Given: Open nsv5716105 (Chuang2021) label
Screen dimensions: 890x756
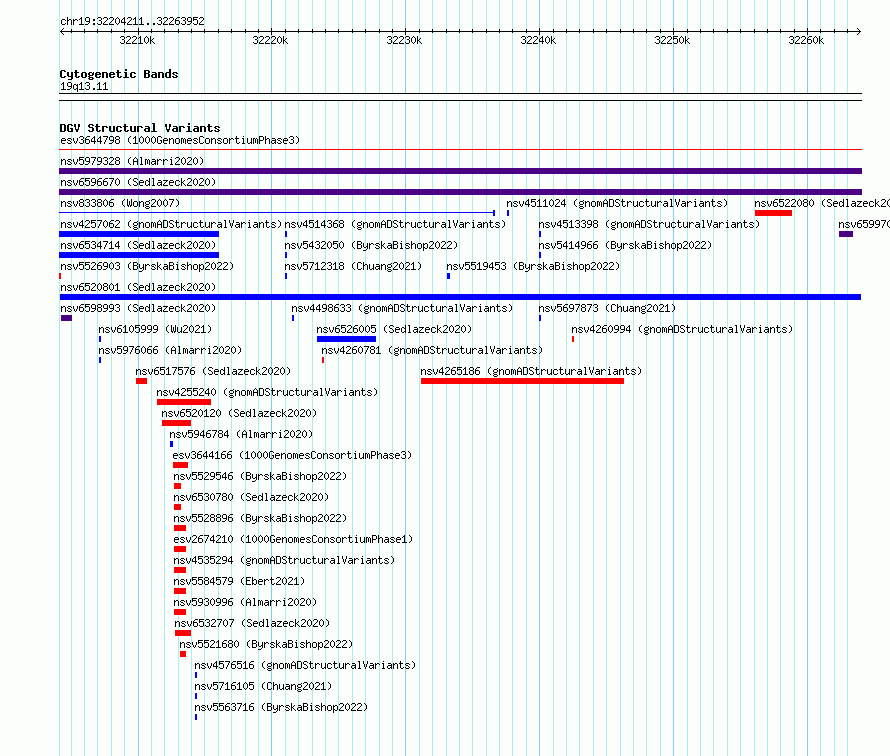Looking at the screenshot, I should click(x=263, y=686).
